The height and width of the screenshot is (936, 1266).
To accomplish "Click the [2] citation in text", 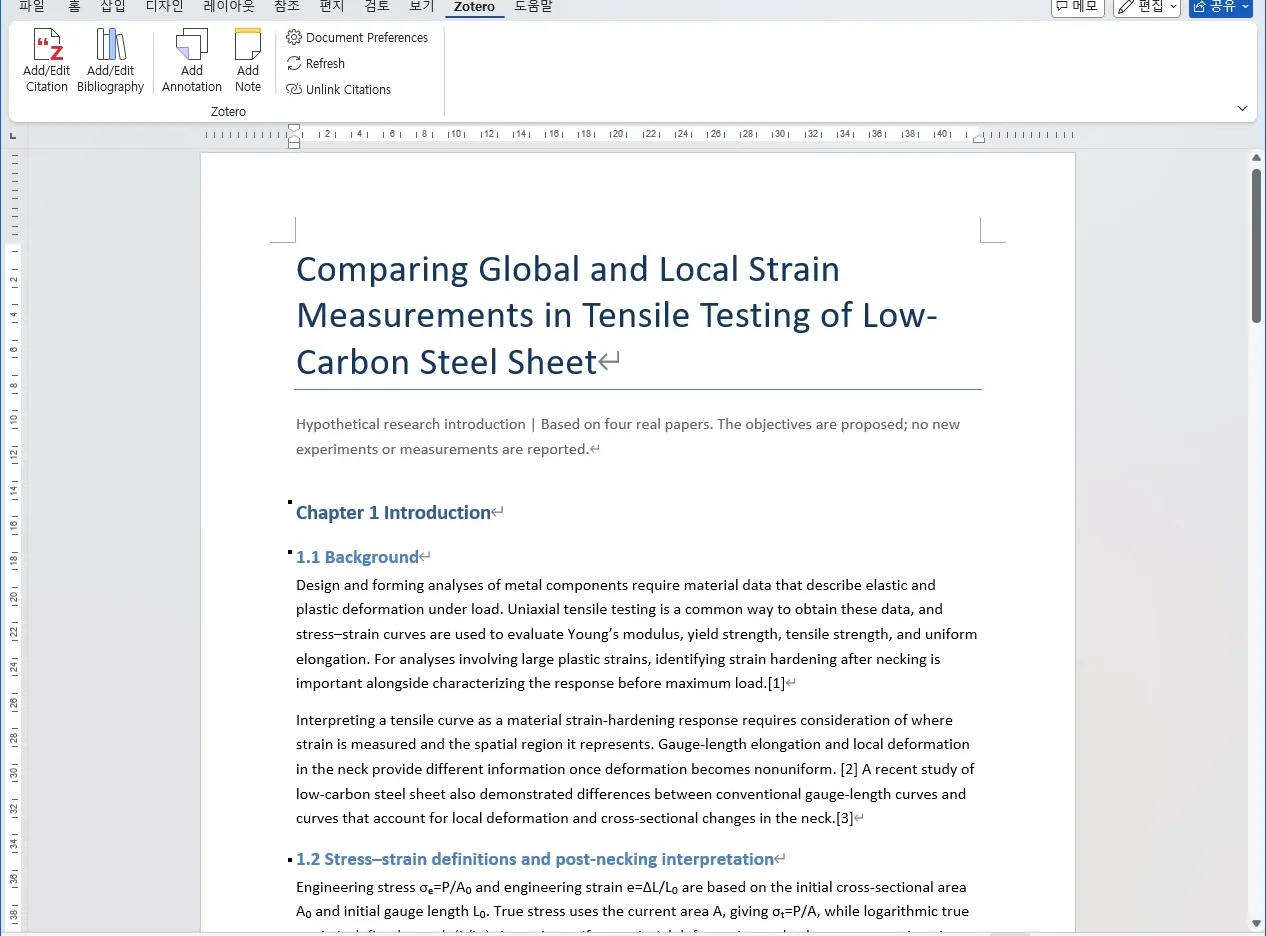I will (849, 769).
